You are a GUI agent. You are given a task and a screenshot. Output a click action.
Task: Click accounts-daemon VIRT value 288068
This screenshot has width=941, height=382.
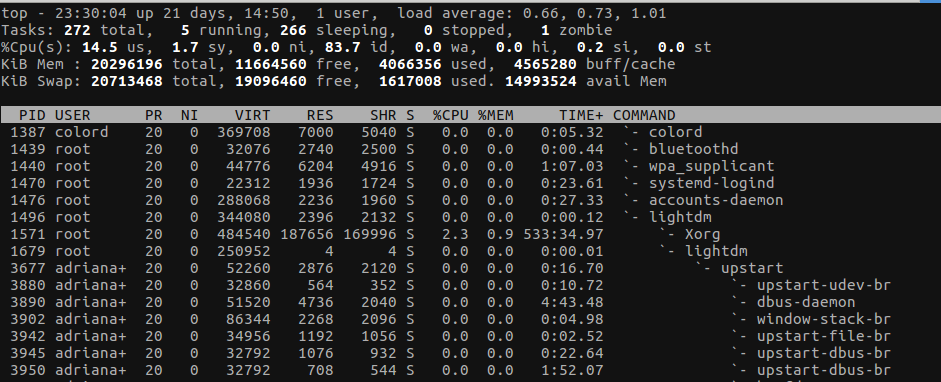coord(244,200)
